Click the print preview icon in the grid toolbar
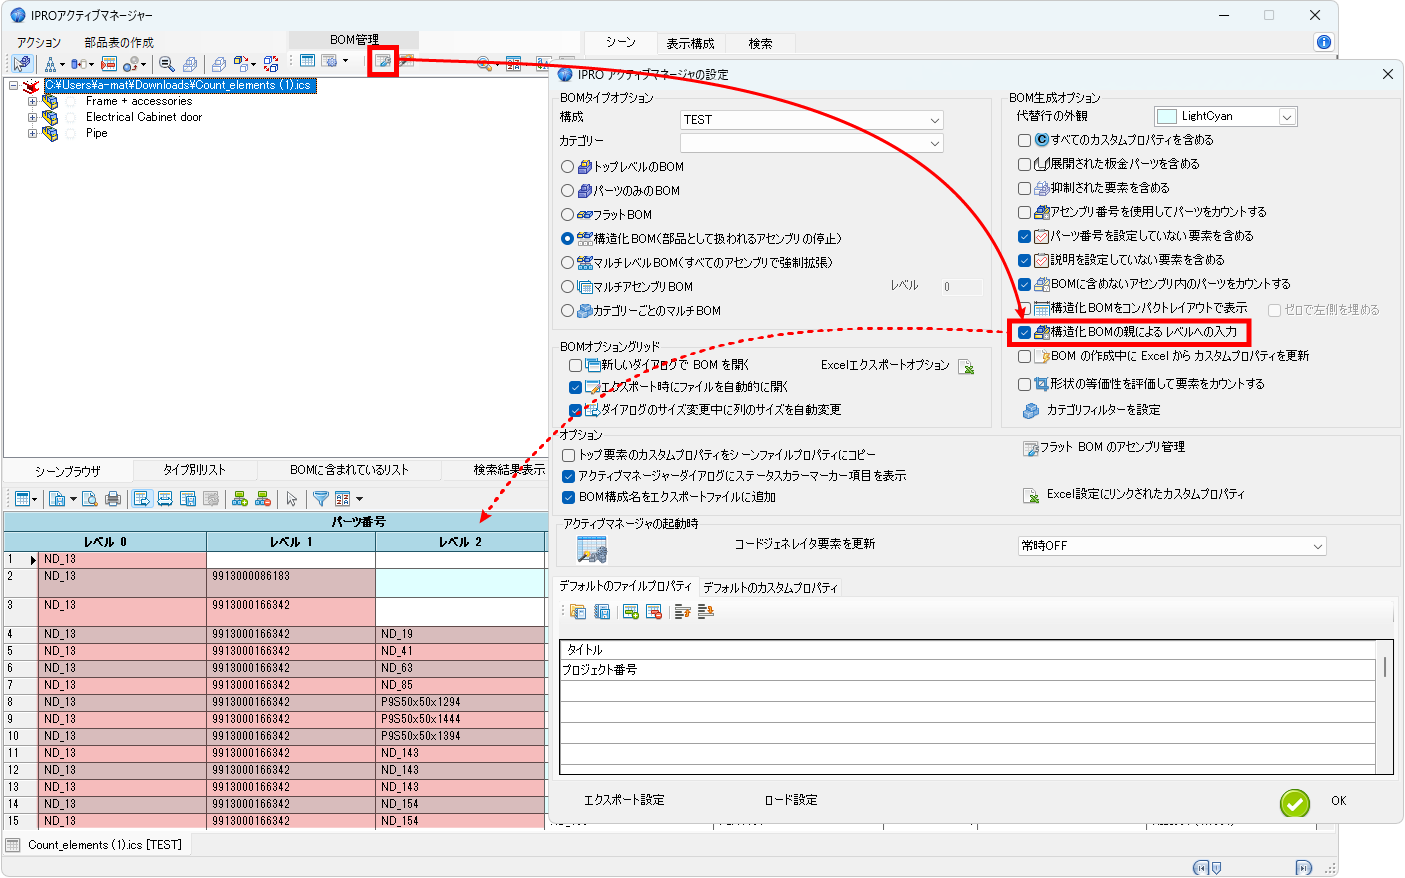Screen dimensions: 1405x878 click(90, 500)
